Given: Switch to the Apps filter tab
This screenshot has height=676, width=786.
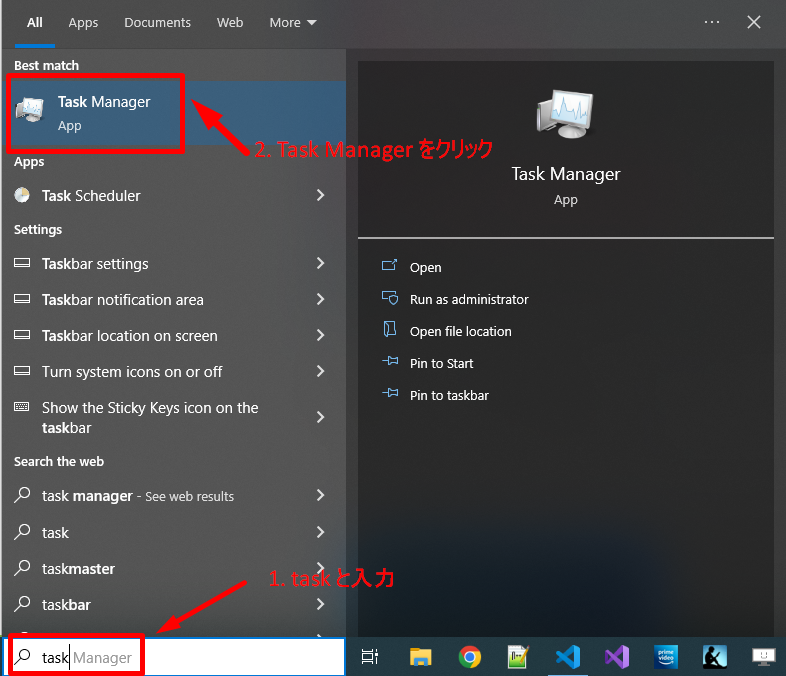Looking at the screenshot, I should click(83, 23).
